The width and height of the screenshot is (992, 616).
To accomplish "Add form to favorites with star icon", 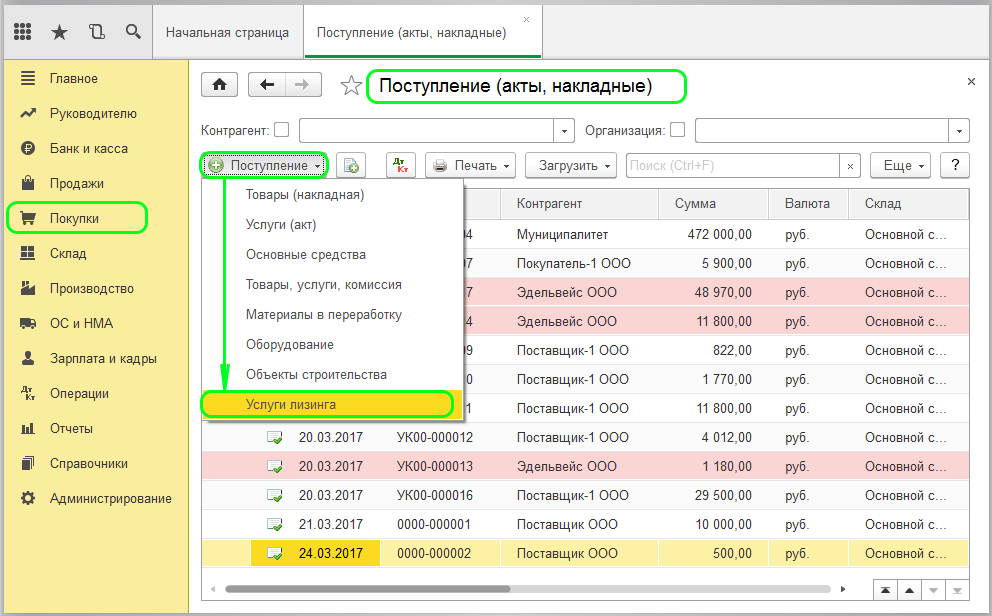I will point(350,87).
